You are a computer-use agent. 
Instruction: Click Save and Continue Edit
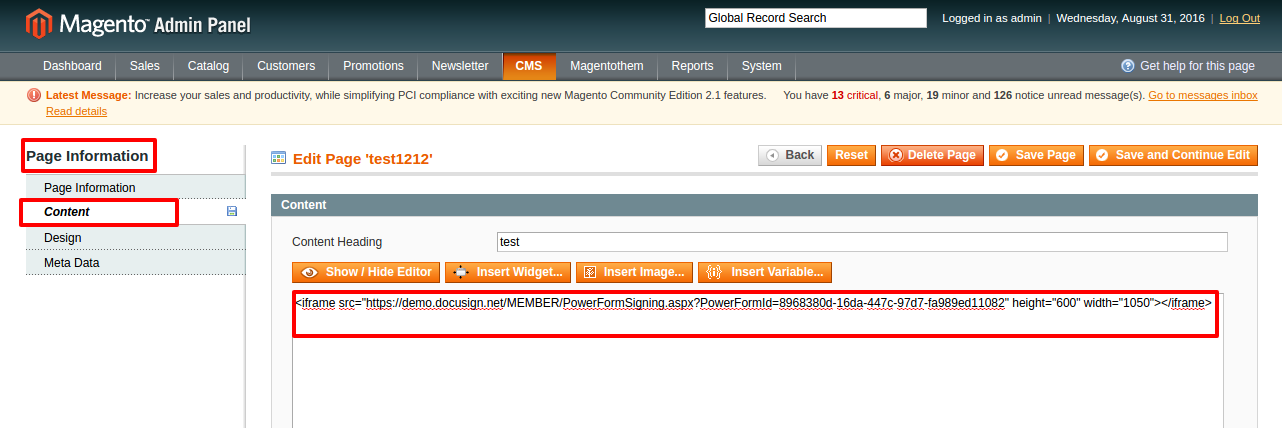[1173, 155]
